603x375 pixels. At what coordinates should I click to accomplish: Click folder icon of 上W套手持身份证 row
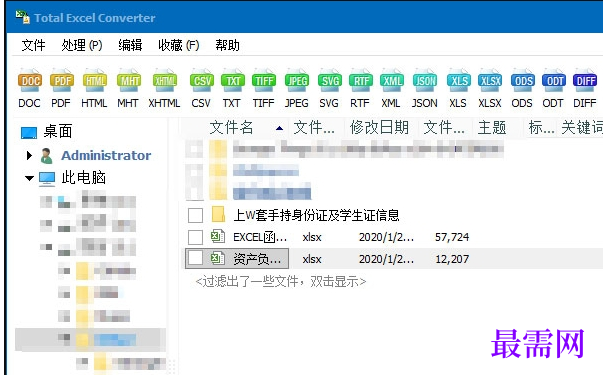coord(218,214)
